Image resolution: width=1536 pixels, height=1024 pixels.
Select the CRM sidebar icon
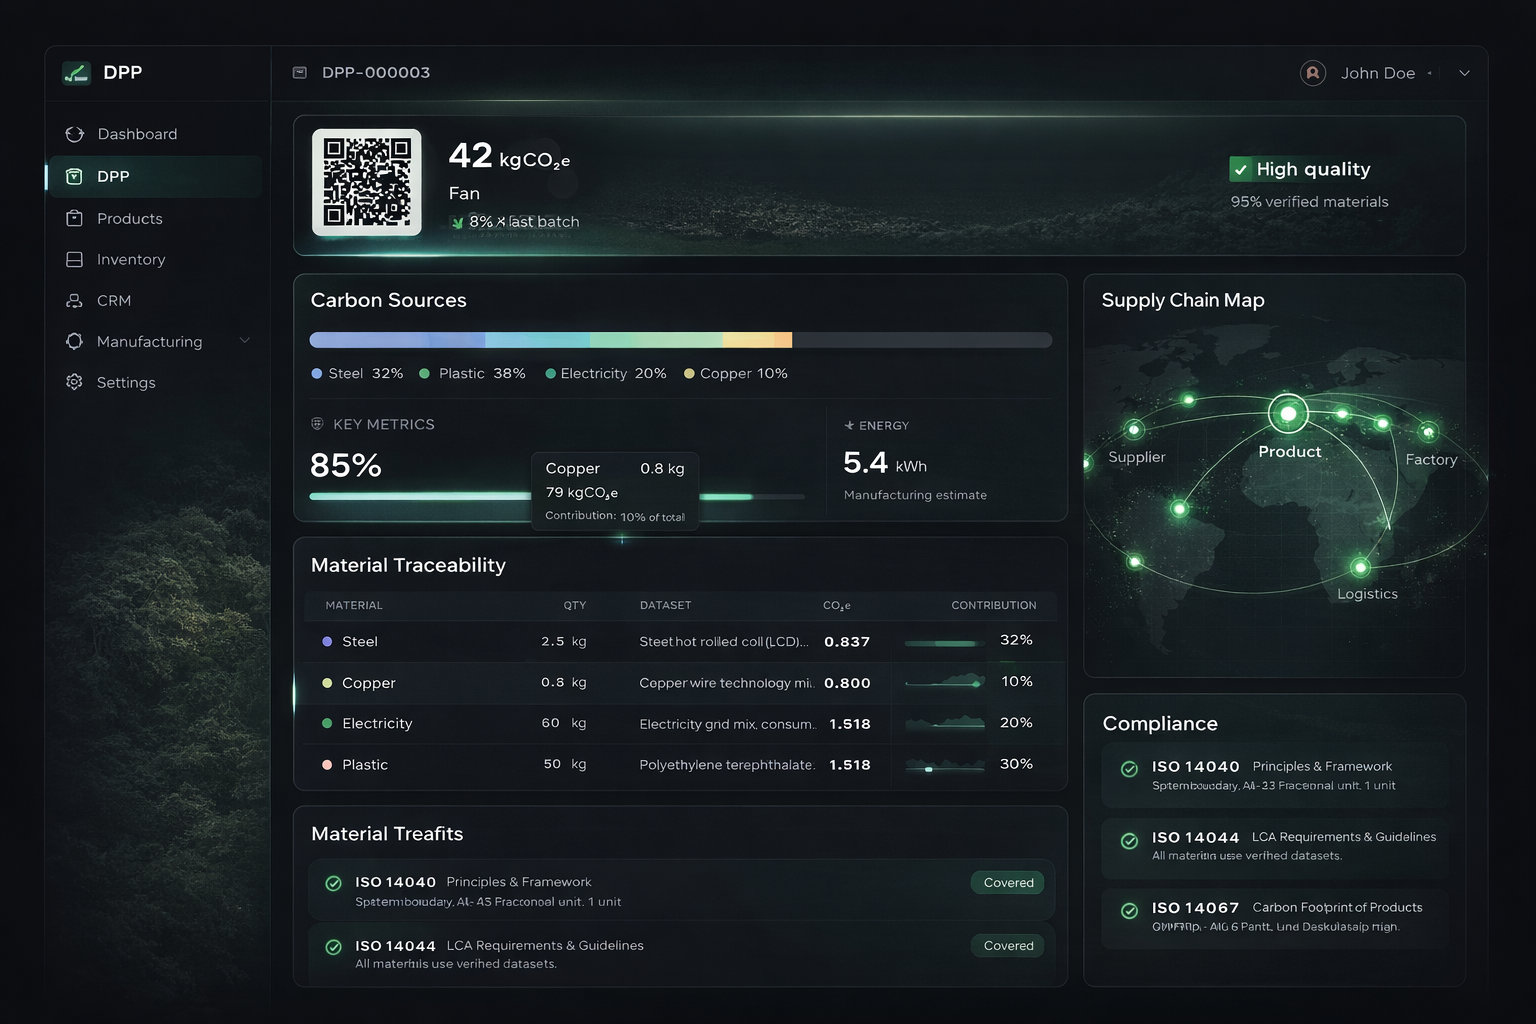(74, 300)
